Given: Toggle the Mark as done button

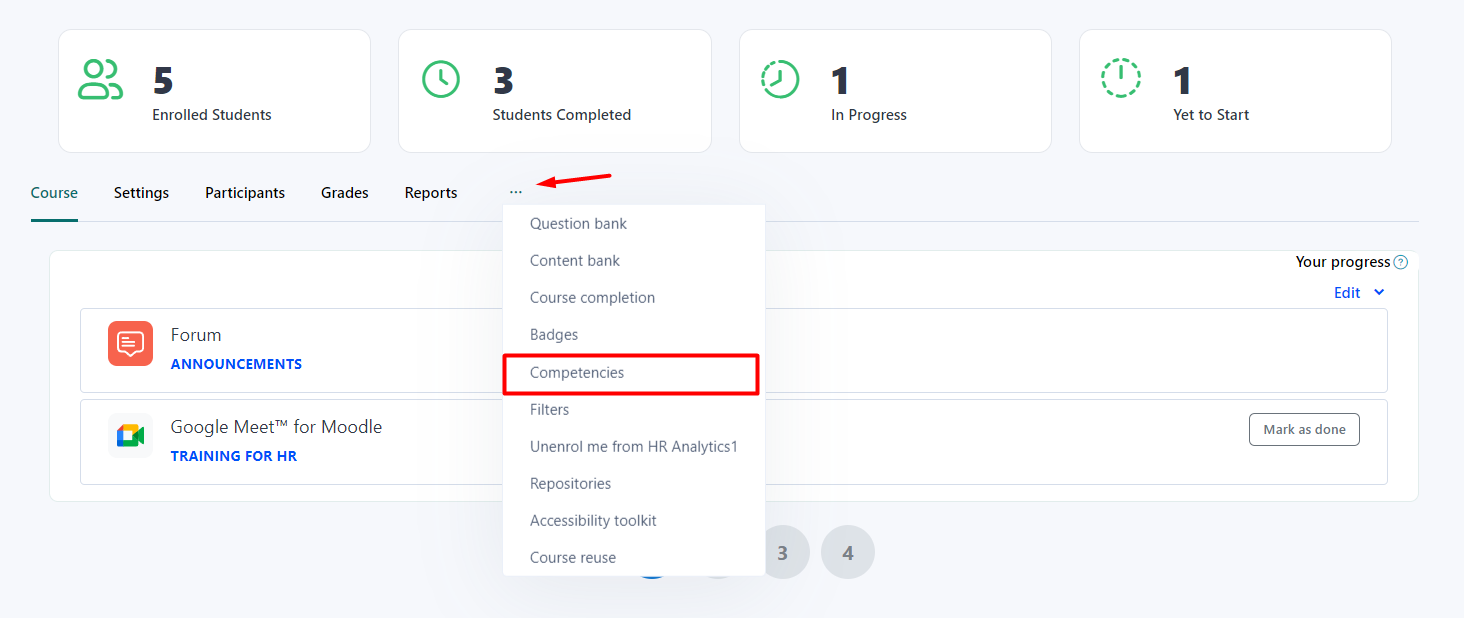Looking at the screenshot, I should 1304,429.
